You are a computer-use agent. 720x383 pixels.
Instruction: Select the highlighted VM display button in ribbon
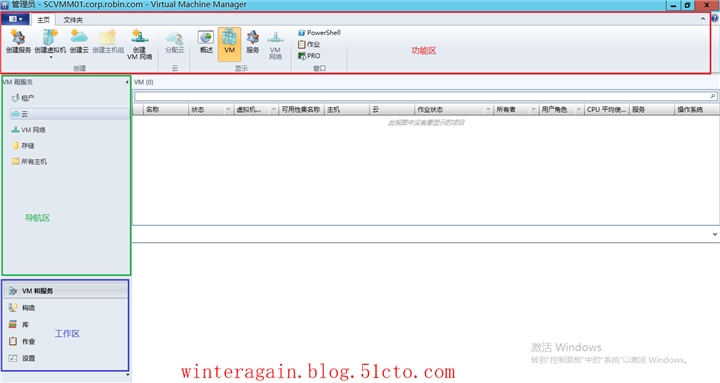[x=229, y=44]
